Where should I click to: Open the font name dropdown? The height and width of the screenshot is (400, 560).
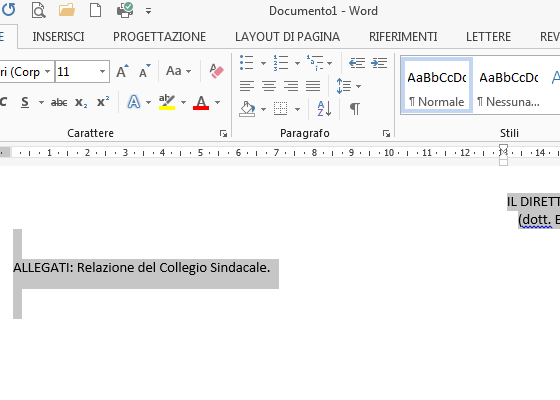[x=48, y=72]
